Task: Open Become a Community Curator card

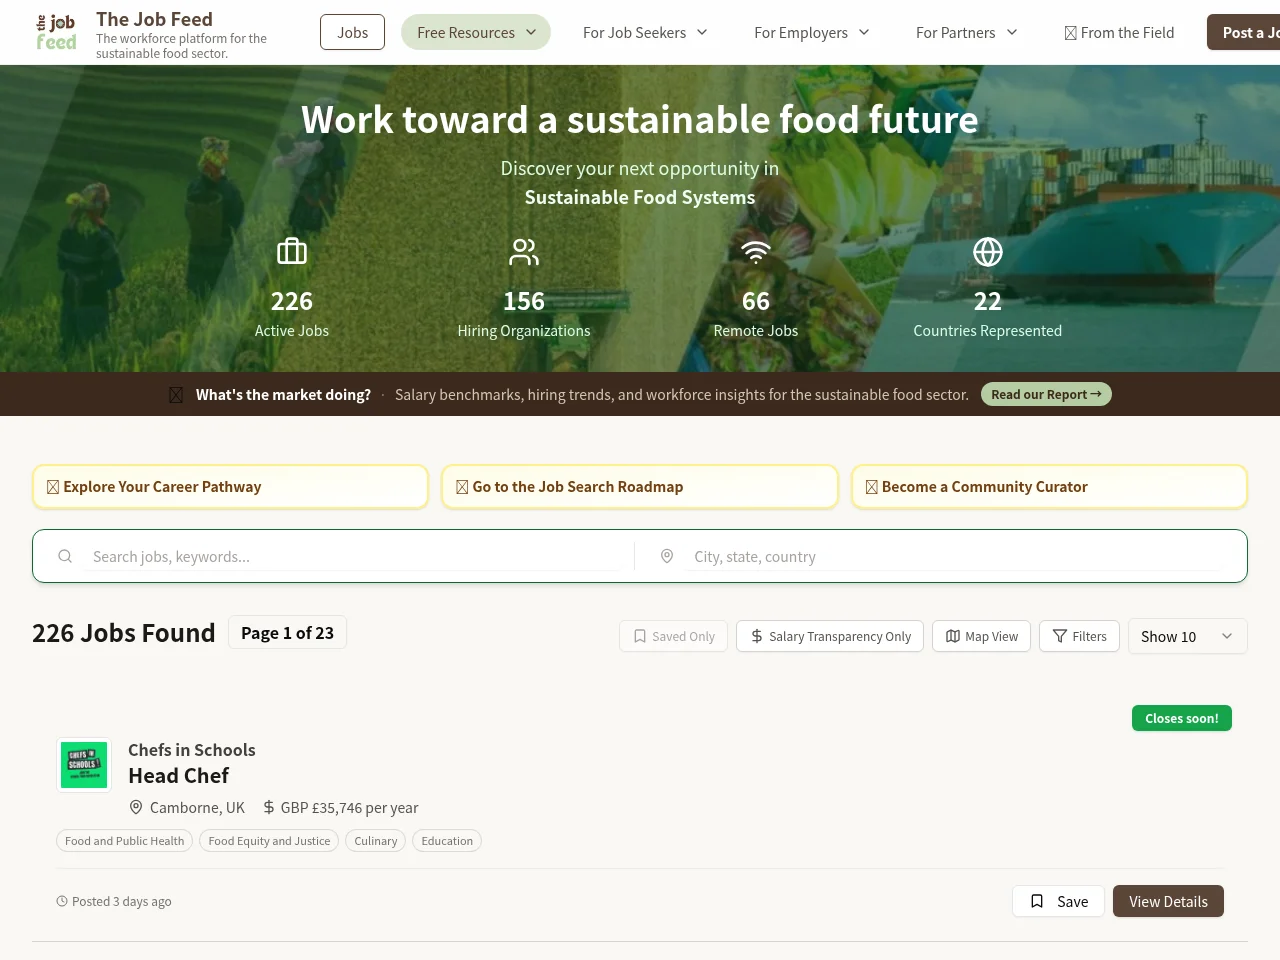Action: pyautogui.click(x=1049, y=487)
